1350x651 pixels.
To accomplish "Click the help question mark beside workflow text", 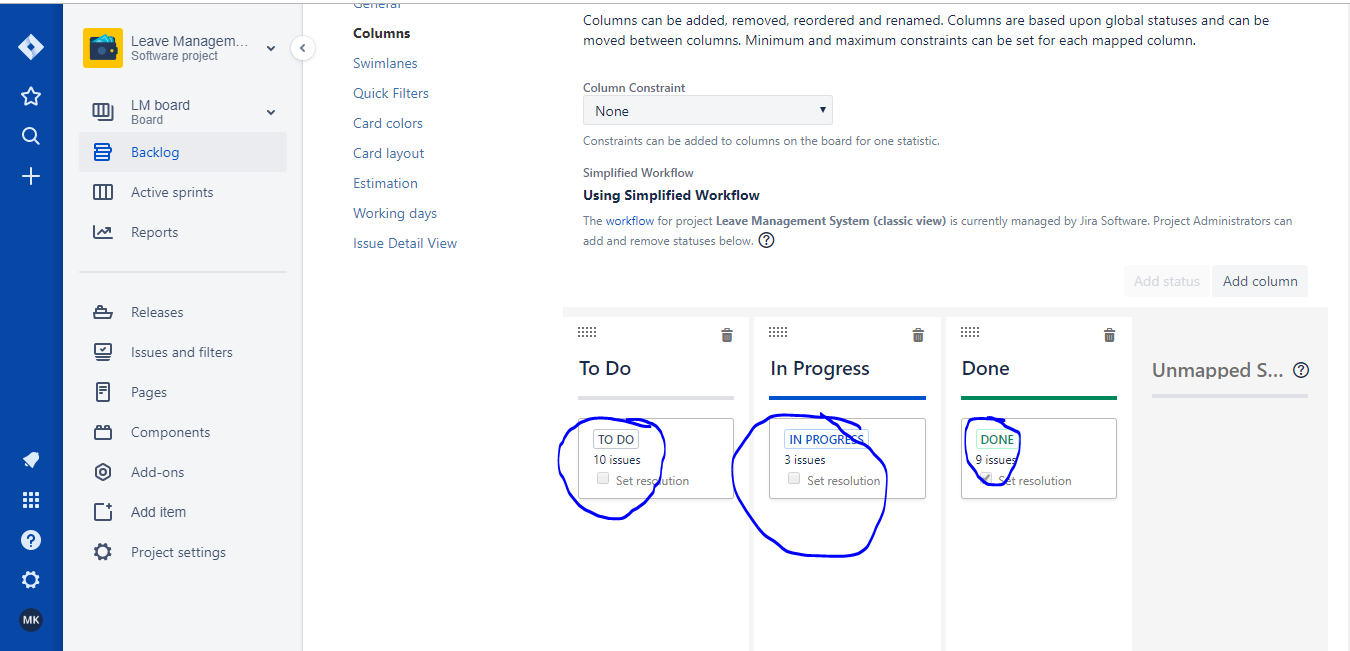I will coord(766,240).
